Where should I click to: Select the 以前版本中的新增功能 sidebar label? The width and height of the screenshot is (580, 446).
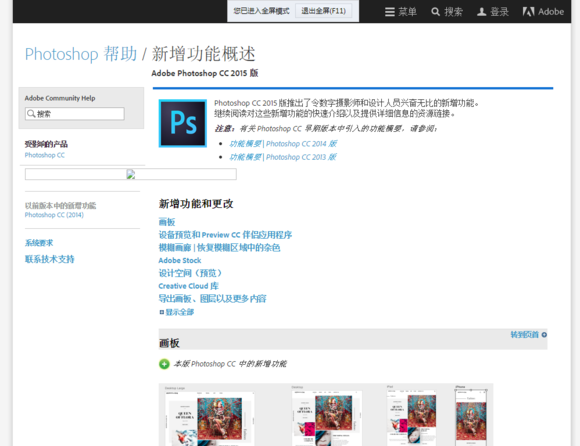coord(60,206)
